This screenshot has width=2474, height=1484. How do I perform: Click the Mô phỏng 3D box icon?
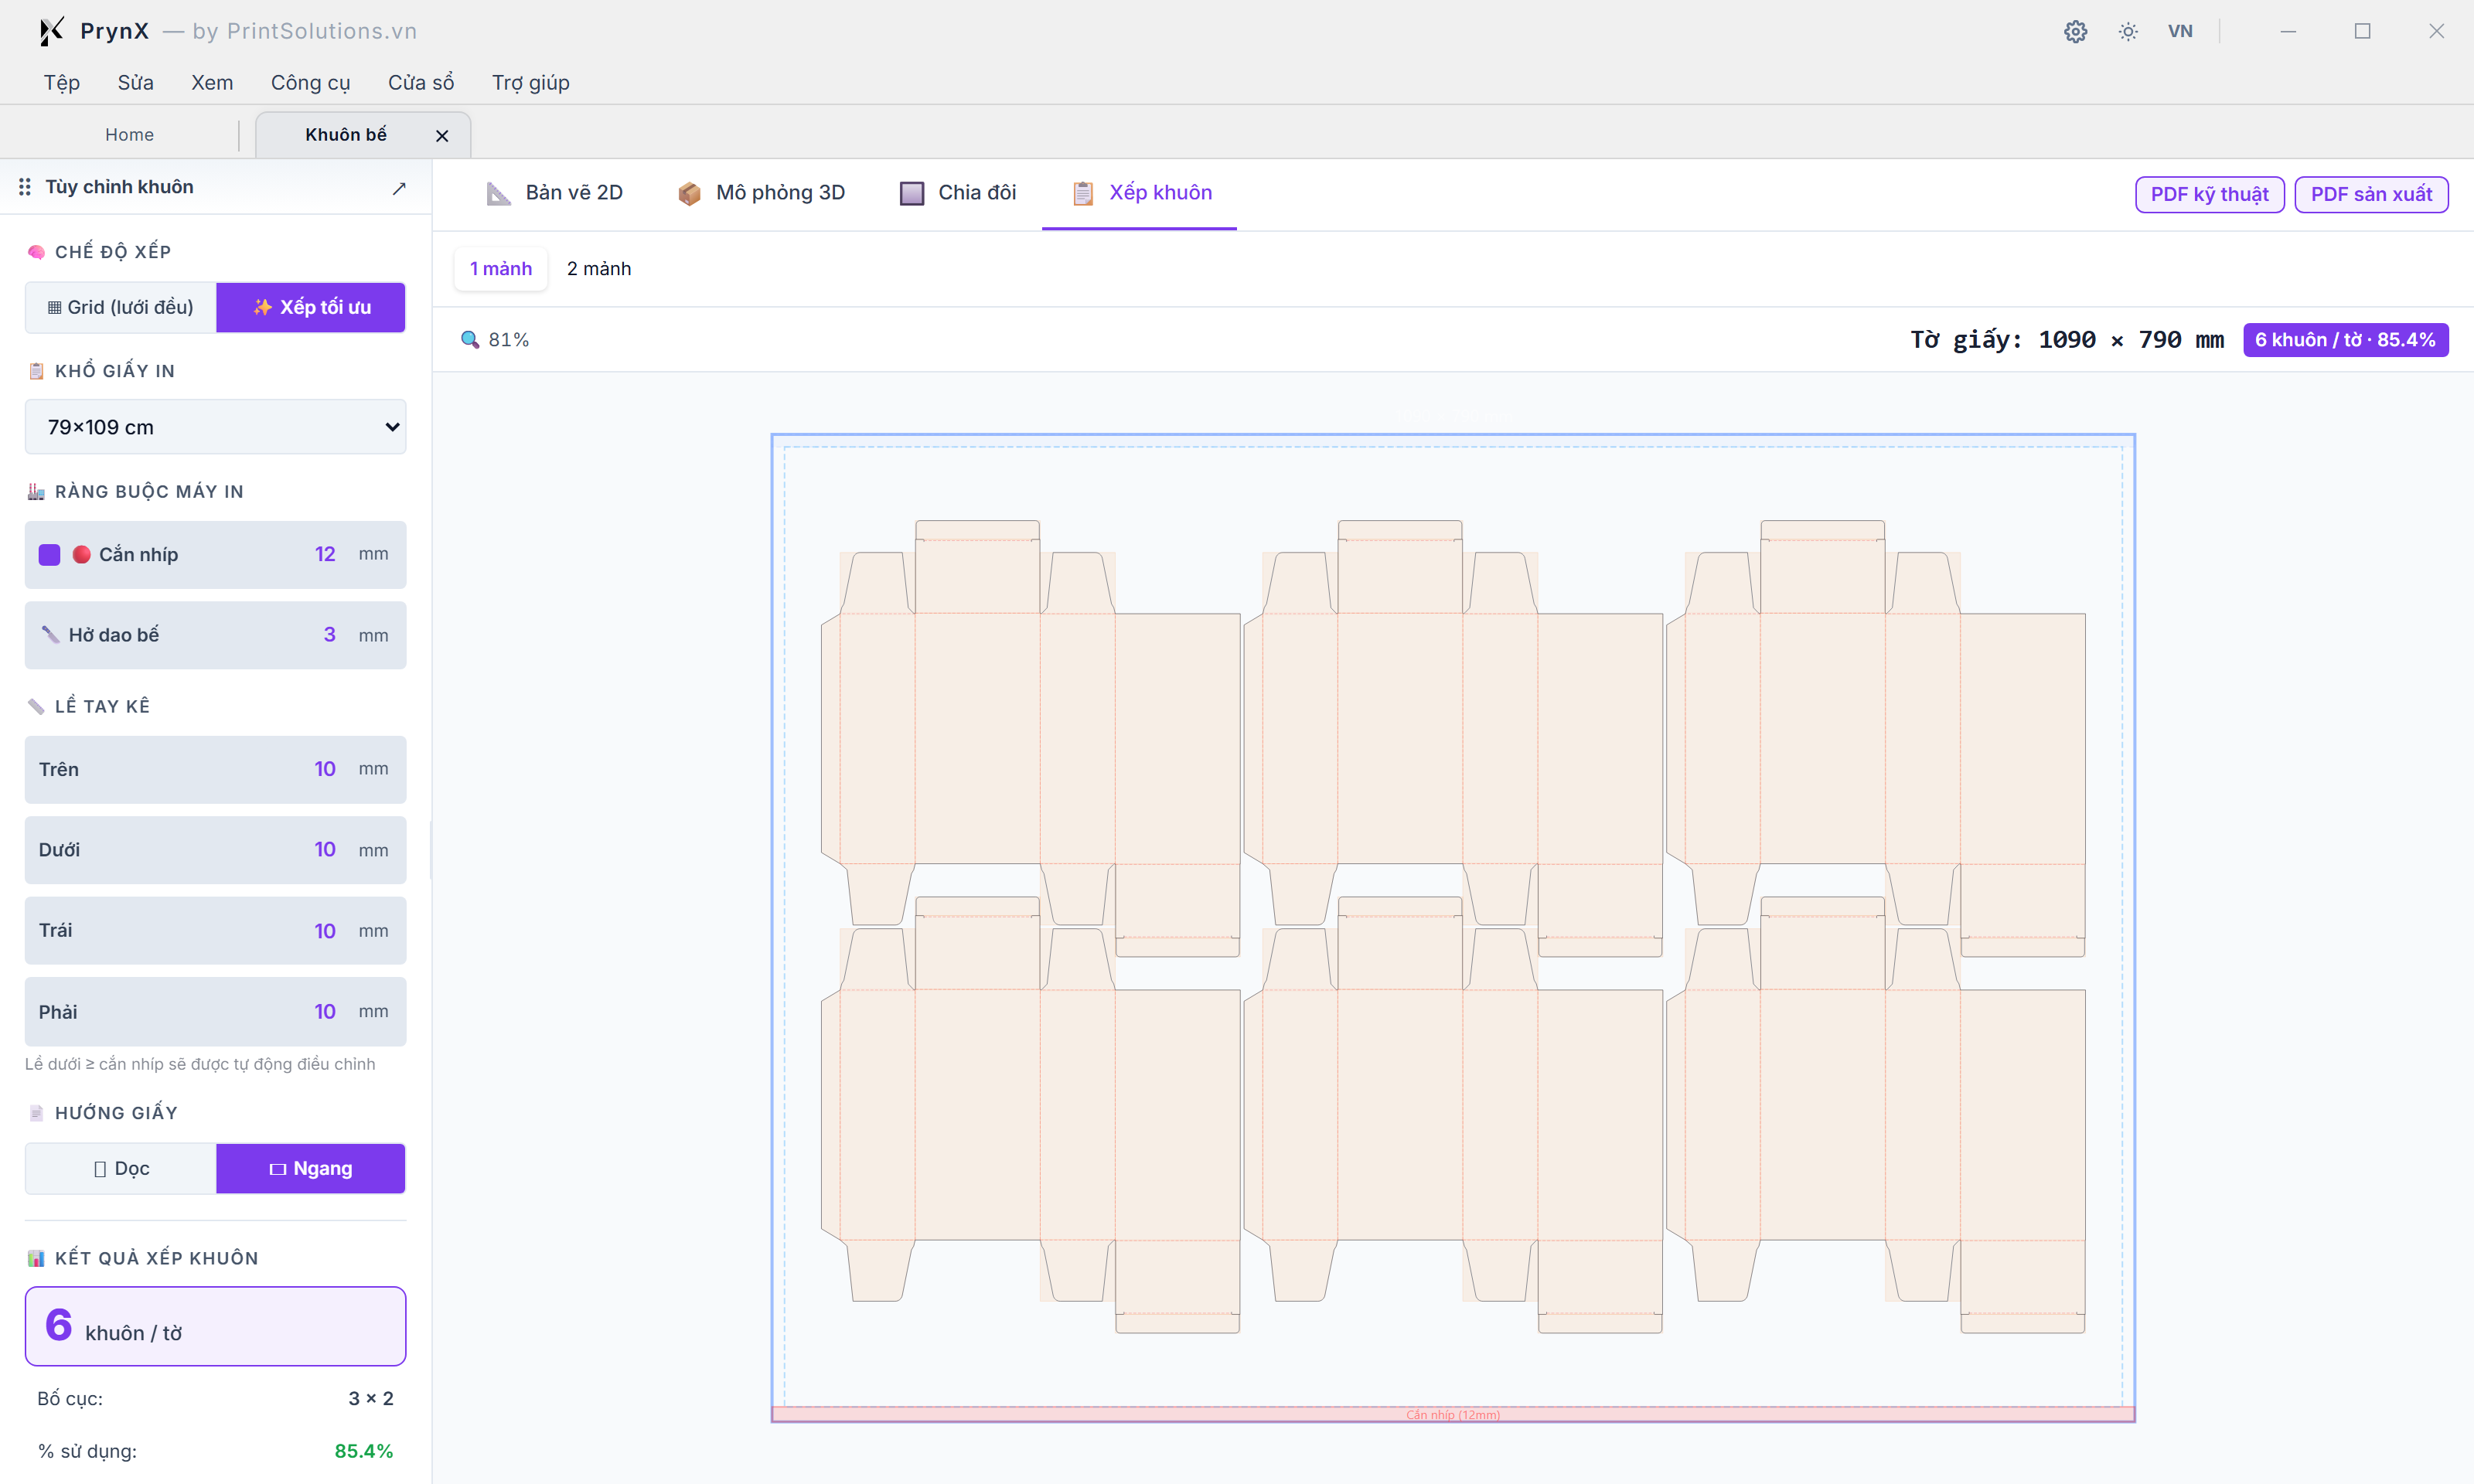(x=689, y=194)
